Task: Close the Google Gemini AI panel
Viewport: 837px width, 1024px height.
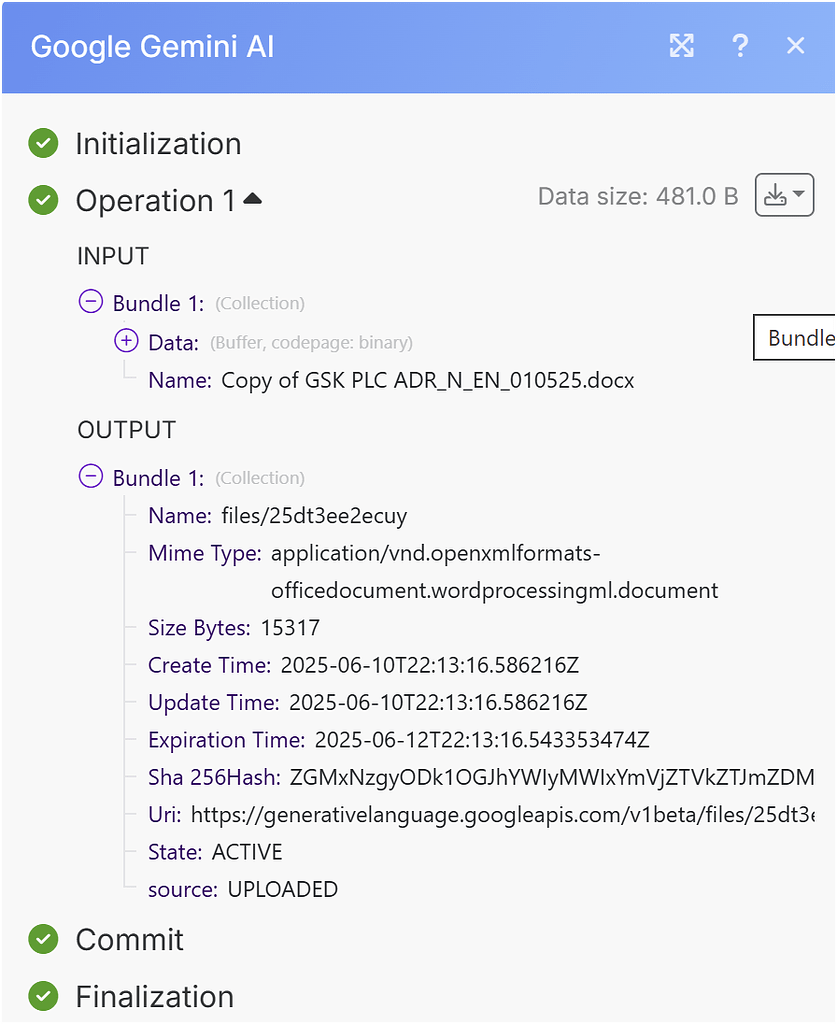Action: click(795, 45)
